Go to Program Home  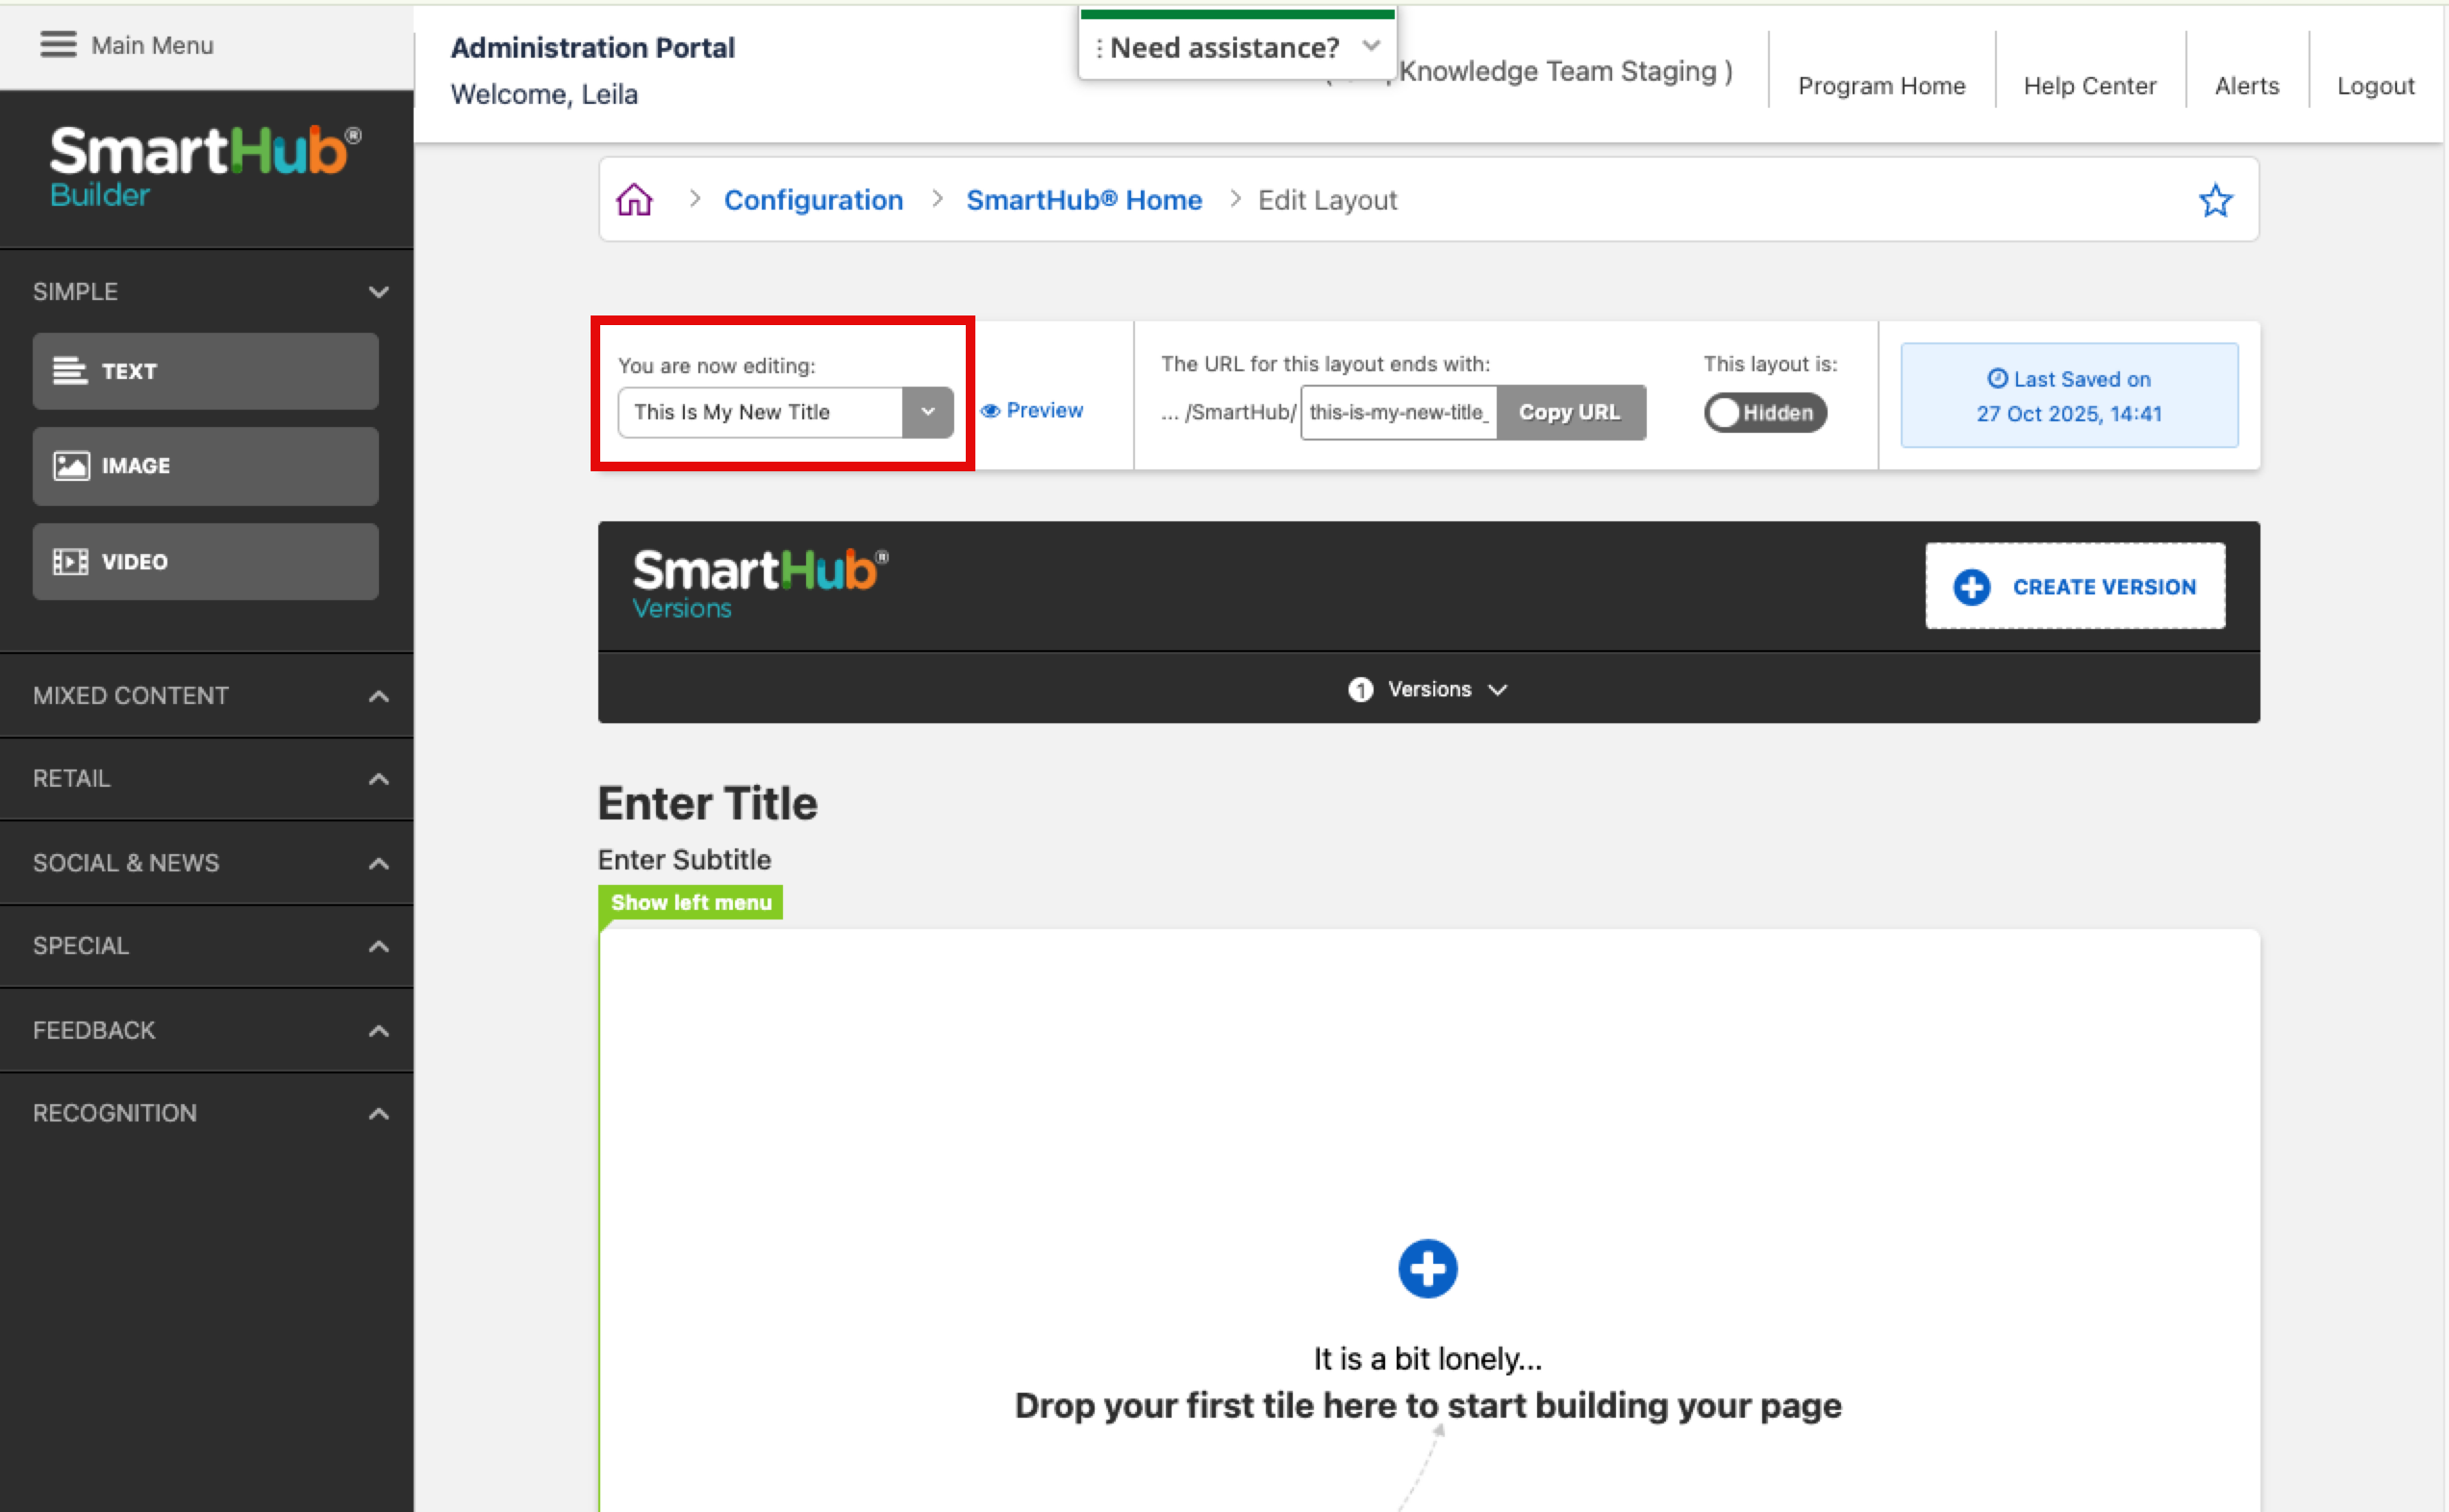1881,86
